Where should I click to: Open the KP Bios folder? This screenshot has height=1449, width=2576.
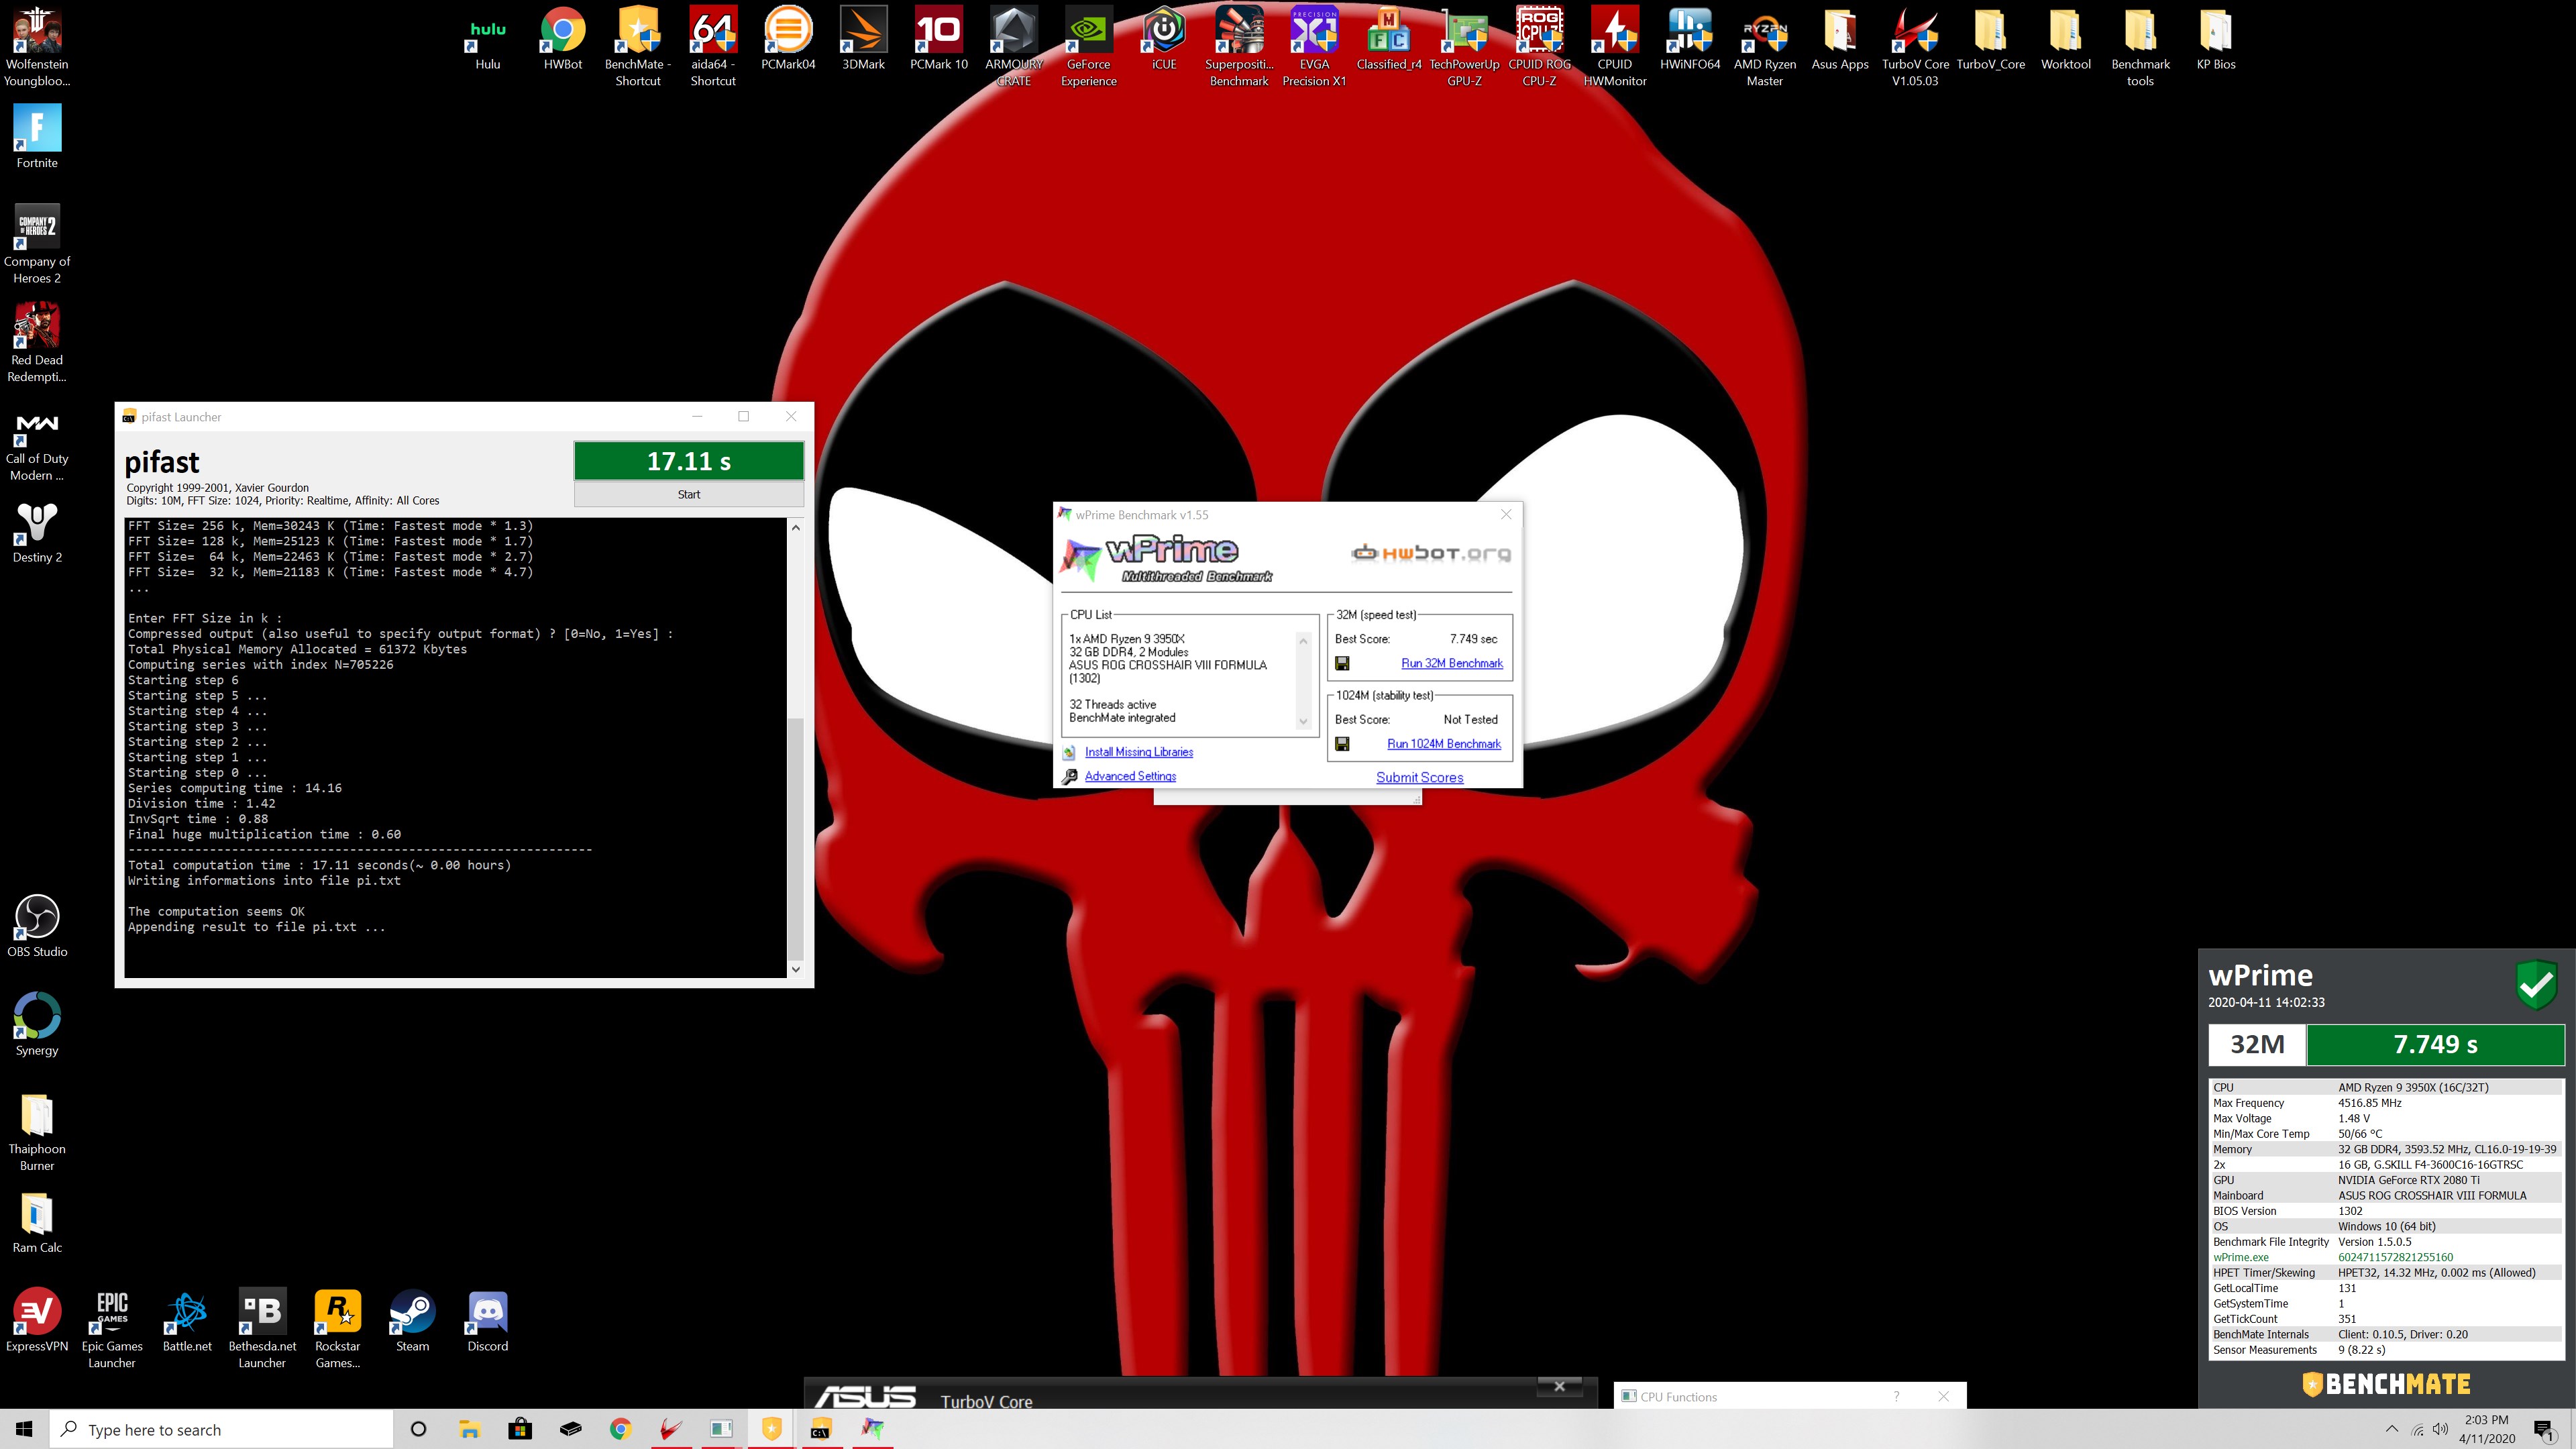coord(2215,40)
